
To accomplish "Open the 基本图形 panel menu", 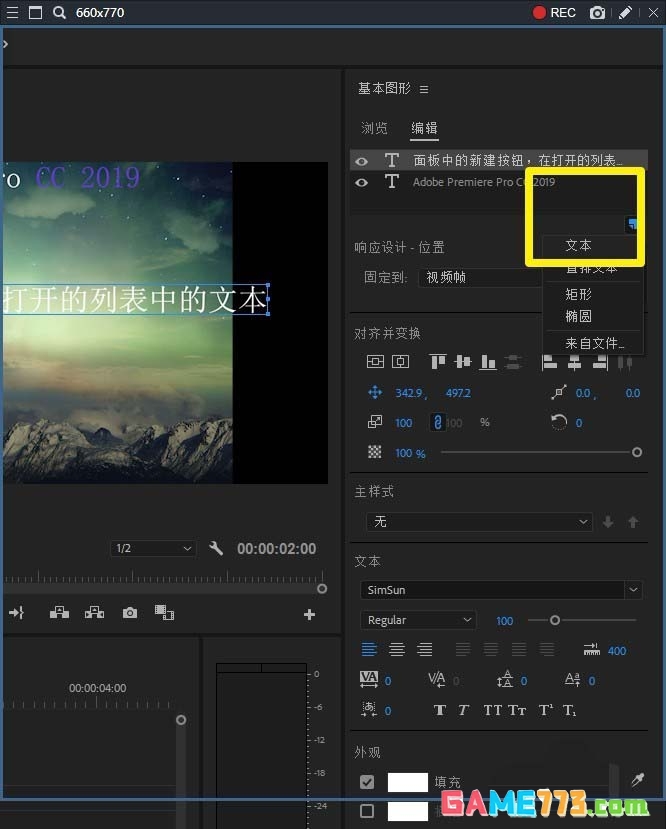I will tap(424, 89).
